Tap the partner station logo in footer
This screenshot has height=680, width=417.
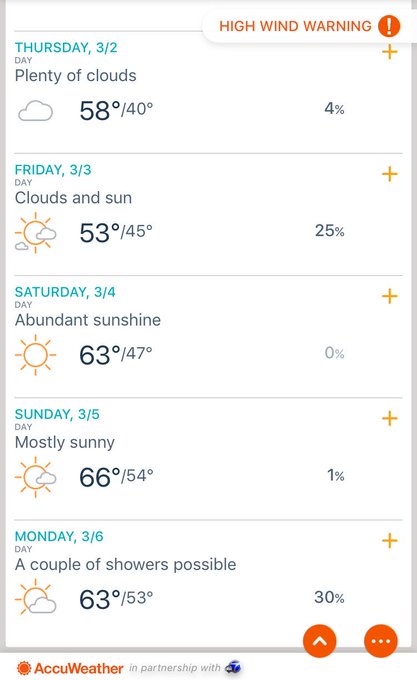click(234, 667)
